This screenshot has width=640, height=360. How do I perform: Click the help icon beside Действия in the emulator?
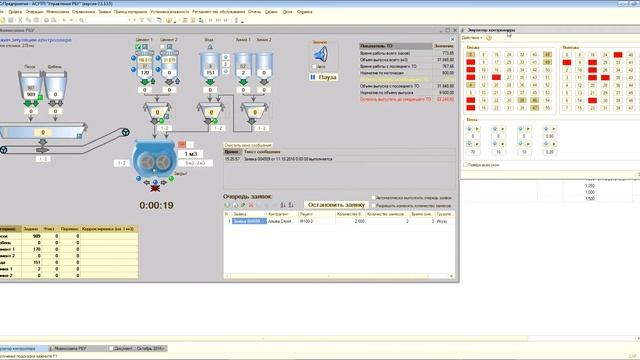pyautogui.click(x=489, y=38)
